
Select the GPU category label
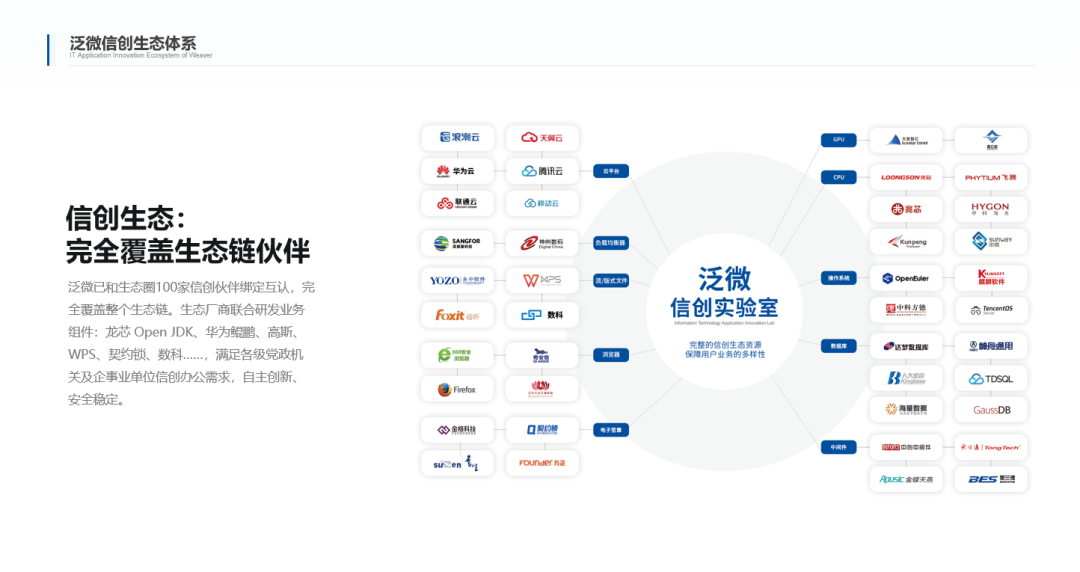[x=838, y=140]
